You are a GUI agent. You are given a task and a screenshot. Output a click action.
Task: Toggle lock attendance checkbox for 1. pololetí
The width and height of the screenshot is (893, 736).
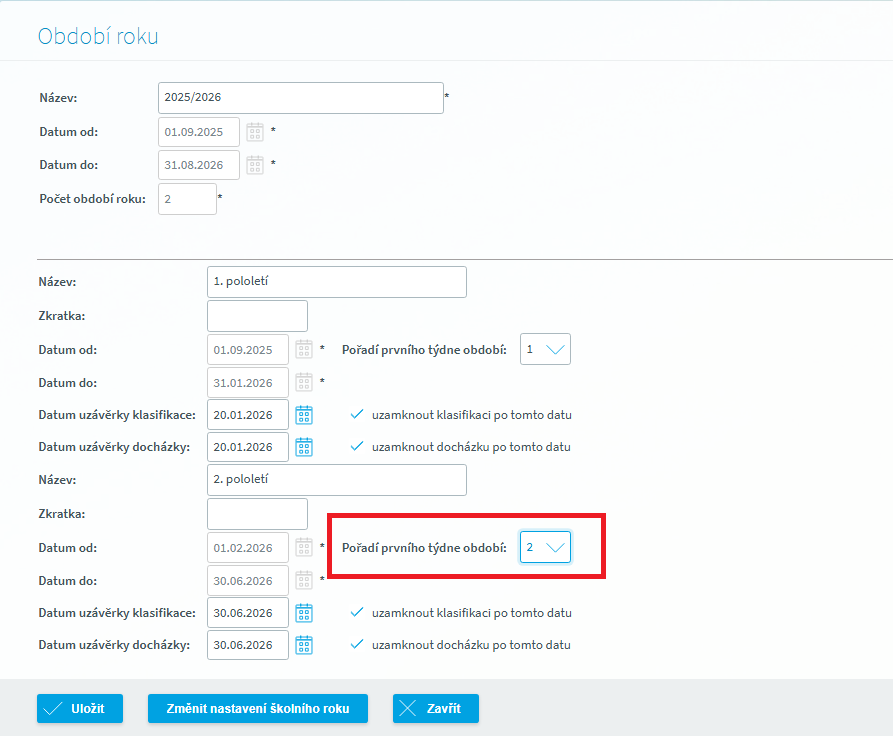[357, 447]
